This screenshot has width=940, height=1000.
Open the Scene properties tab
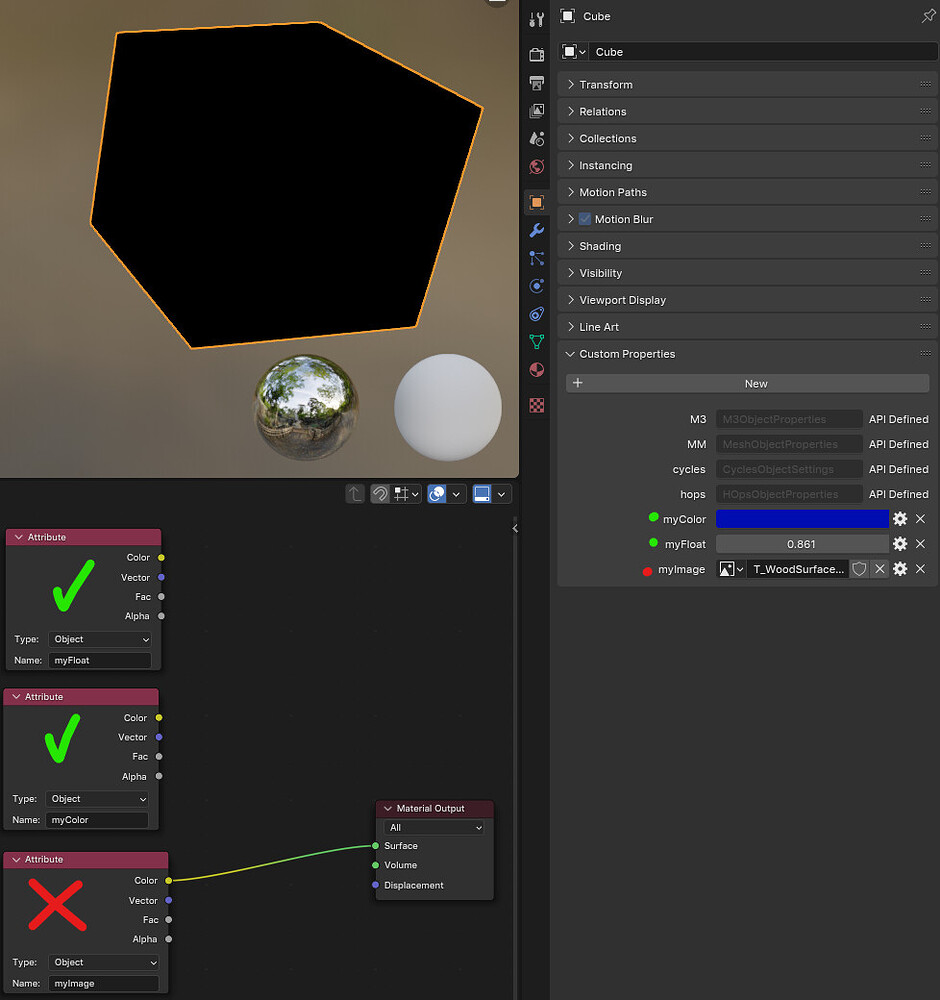coord(537,138)
